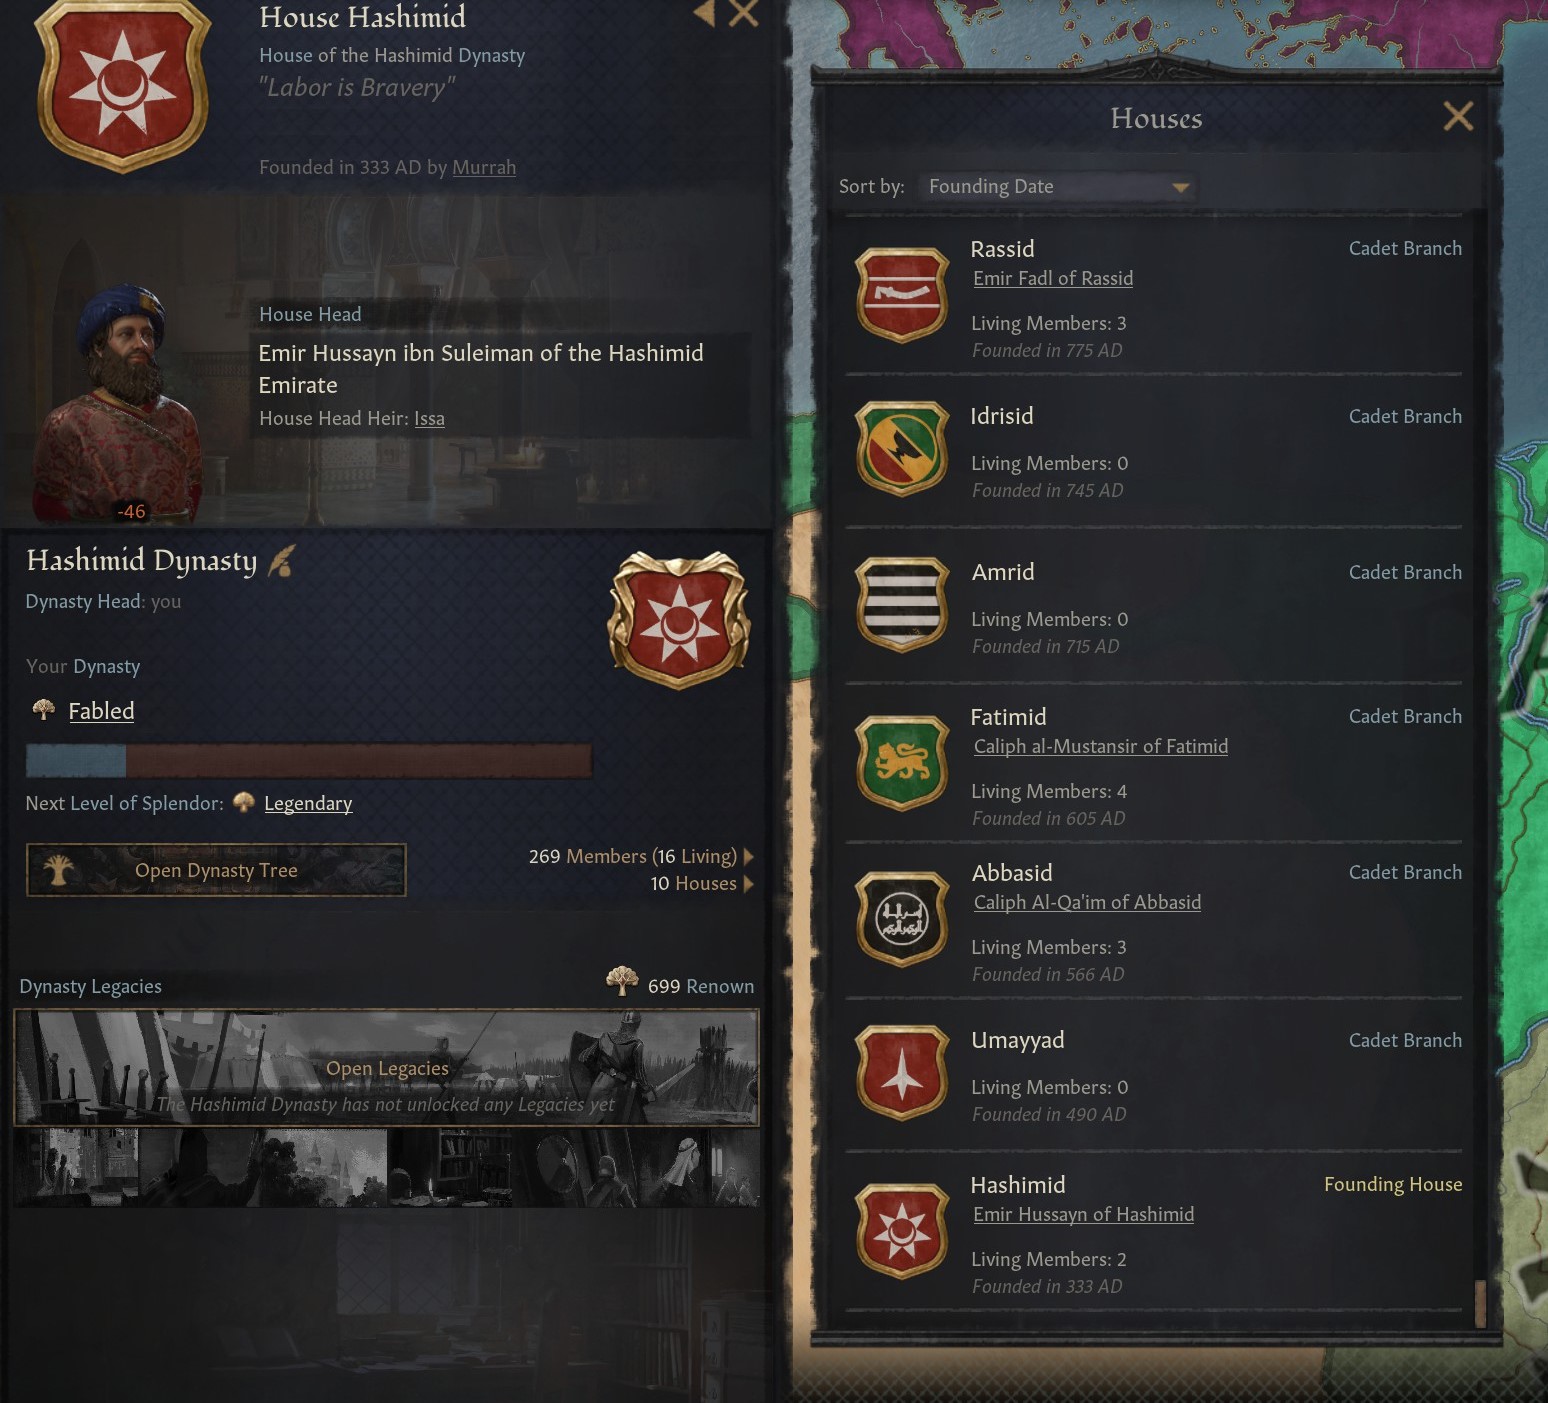Expand the 10 Houses arrow
This screenshot has height=1403, width=1548.
[x=749, y=884]
